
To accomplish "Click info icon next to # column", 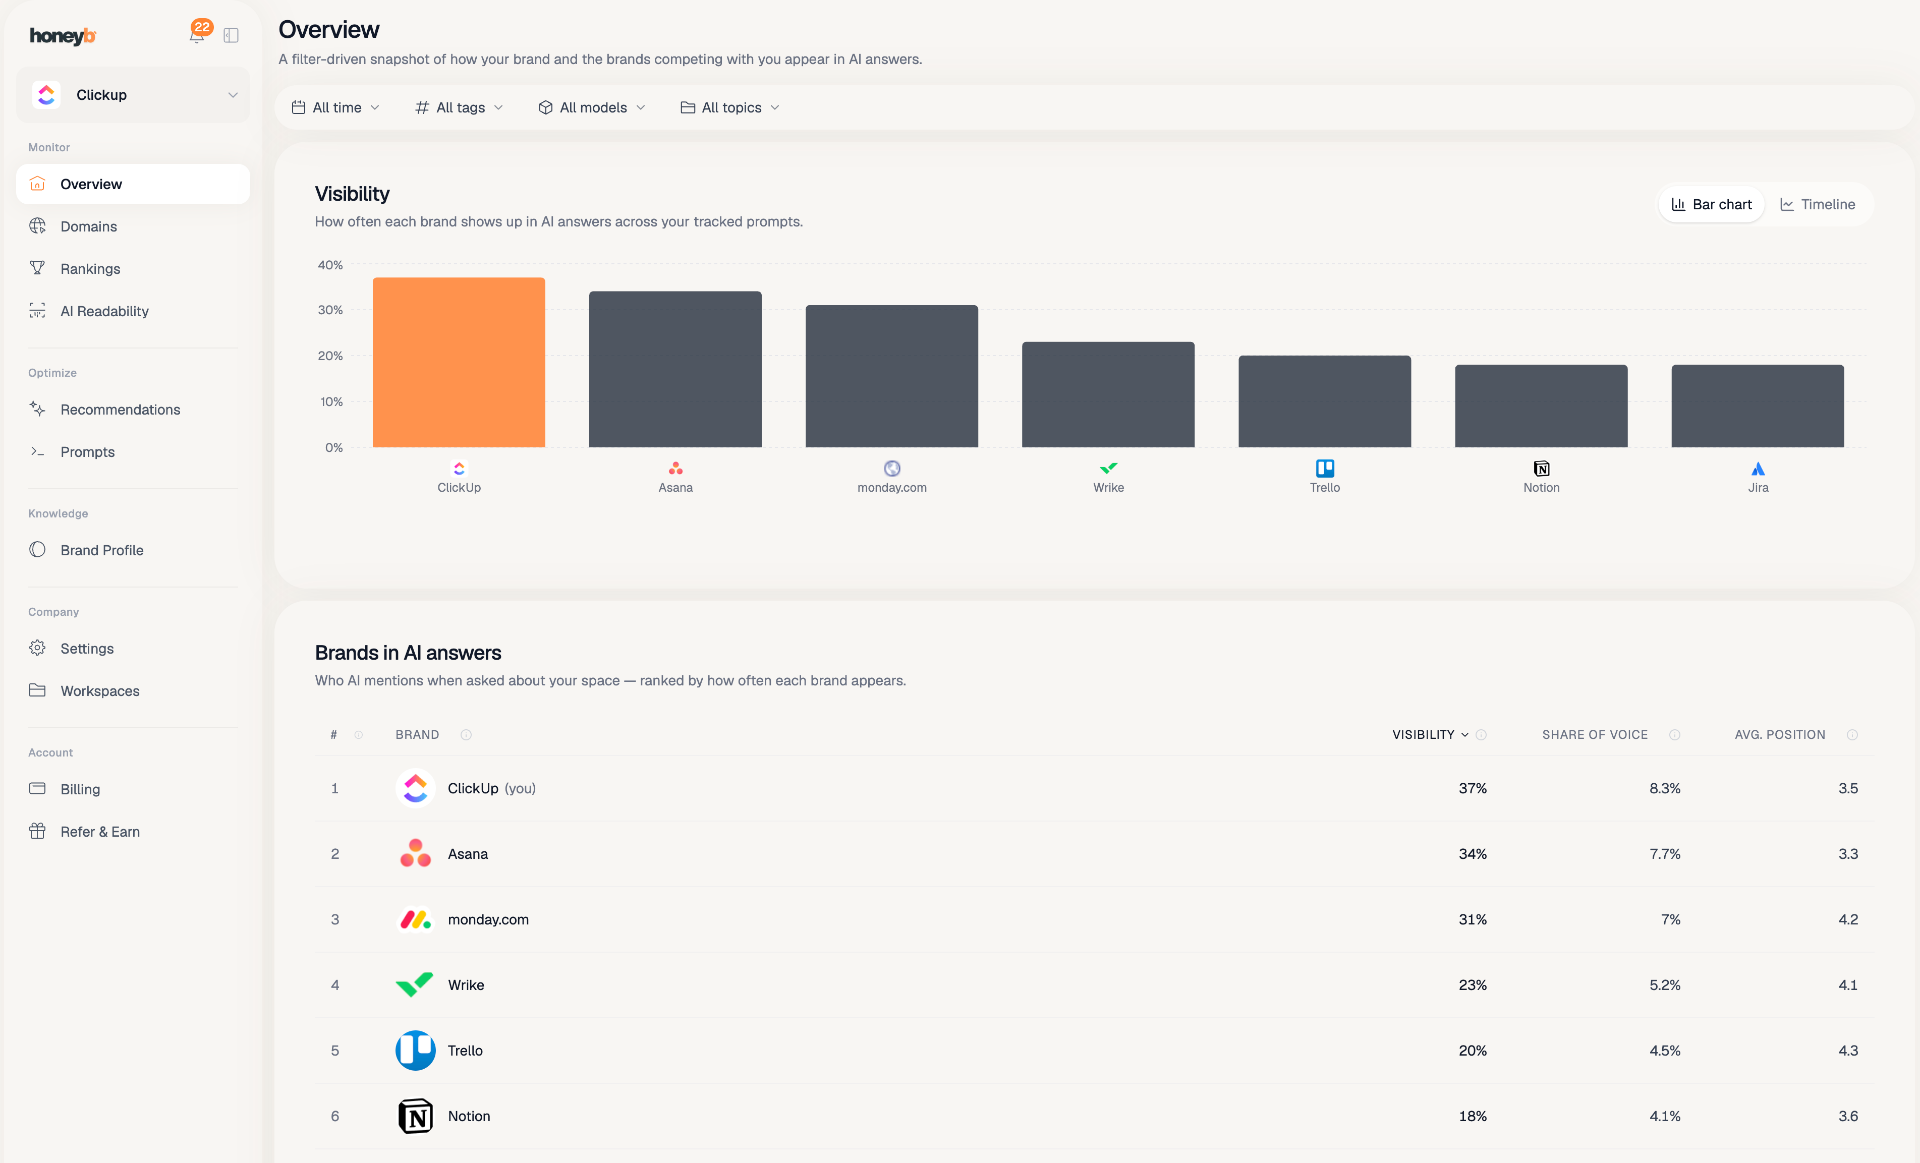I will (359, 735).
